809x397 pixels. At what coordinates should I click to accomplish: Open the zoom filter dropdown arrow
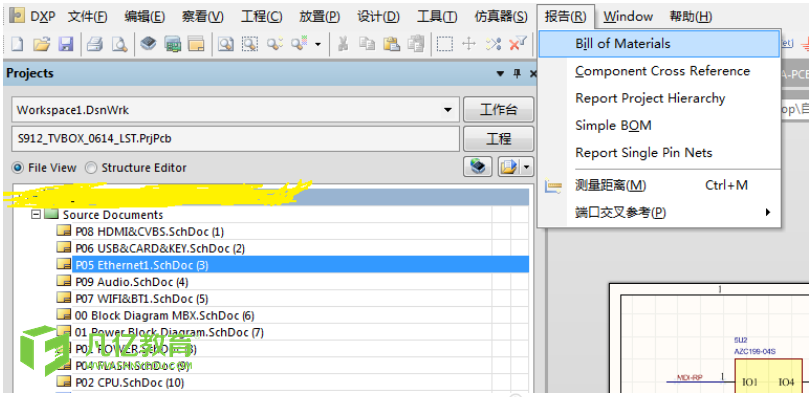[318, 44]
